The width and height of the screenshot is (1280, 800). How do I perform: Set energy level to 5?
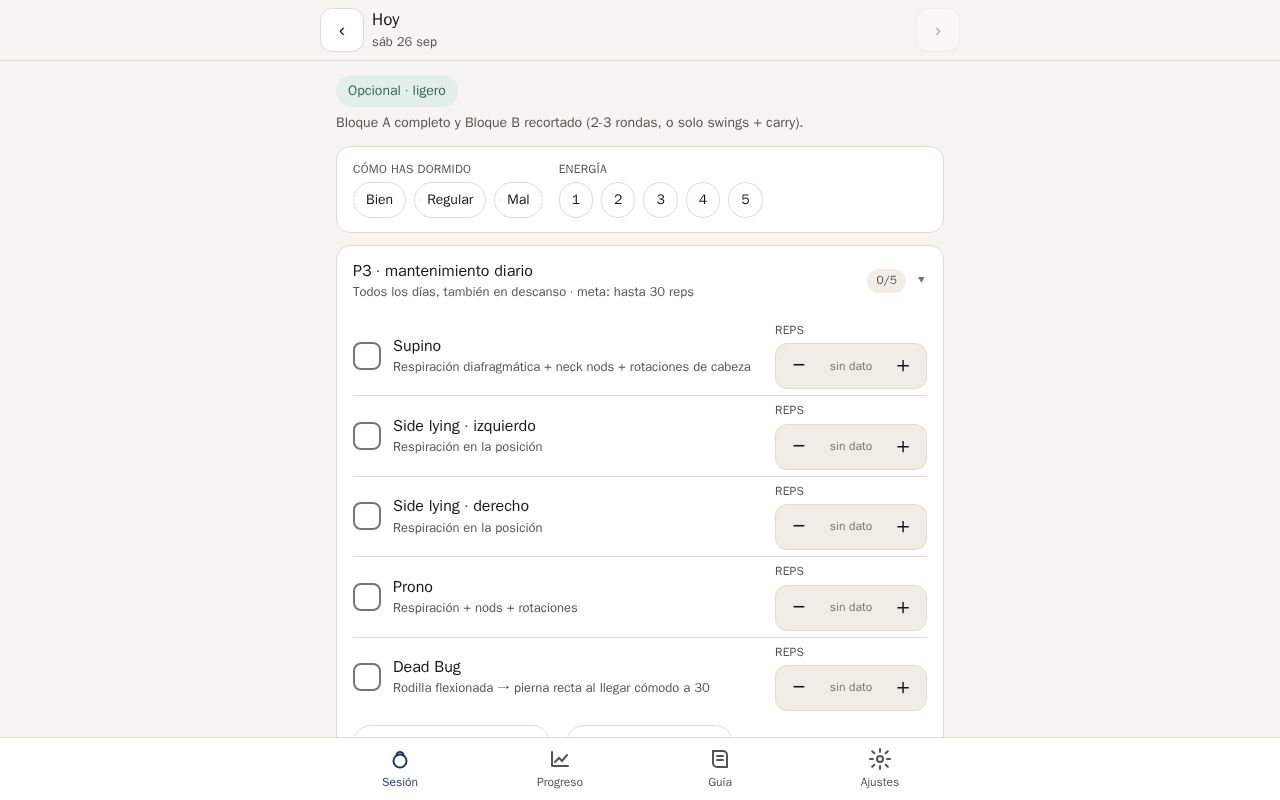[745, 200]
